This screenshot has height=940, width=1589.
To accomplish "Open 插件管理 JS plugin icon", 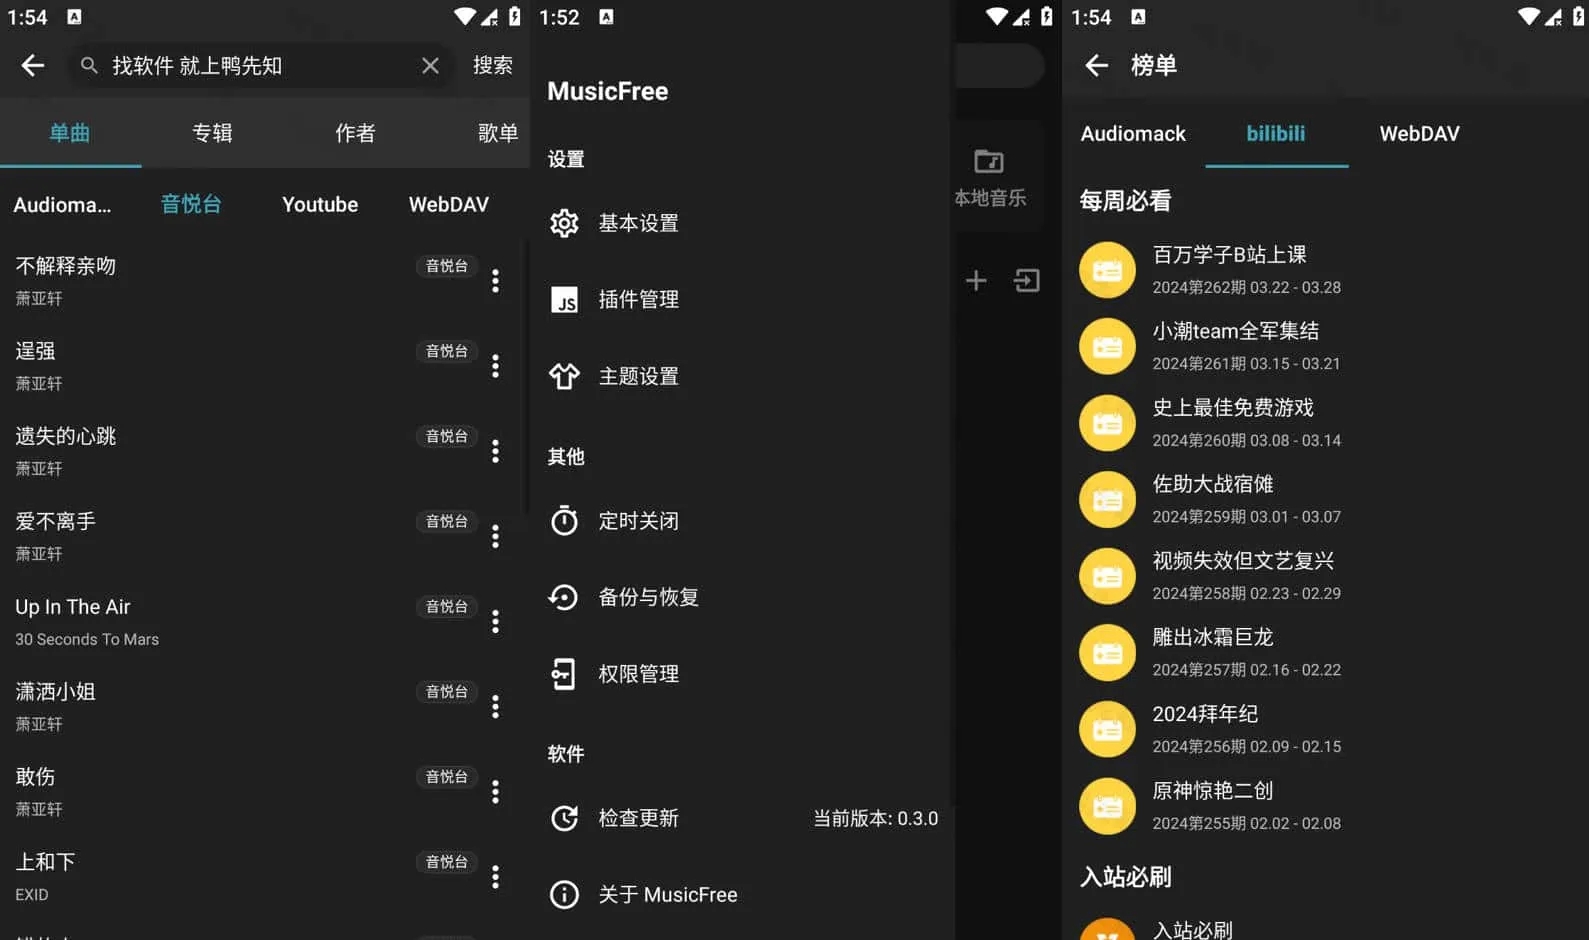I will 564,300.
